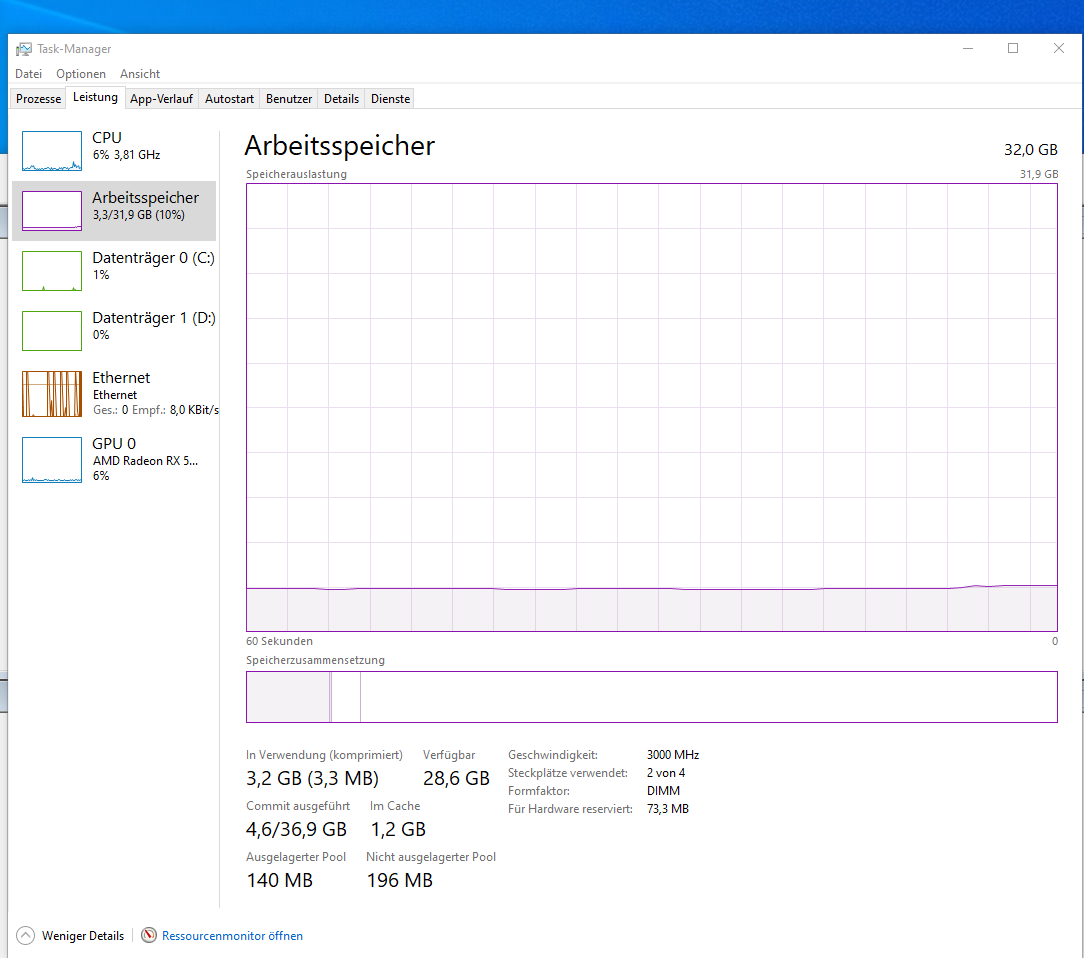
Task: Click the '73,3 MB' hardware reserved value
Action: (668, 809)
